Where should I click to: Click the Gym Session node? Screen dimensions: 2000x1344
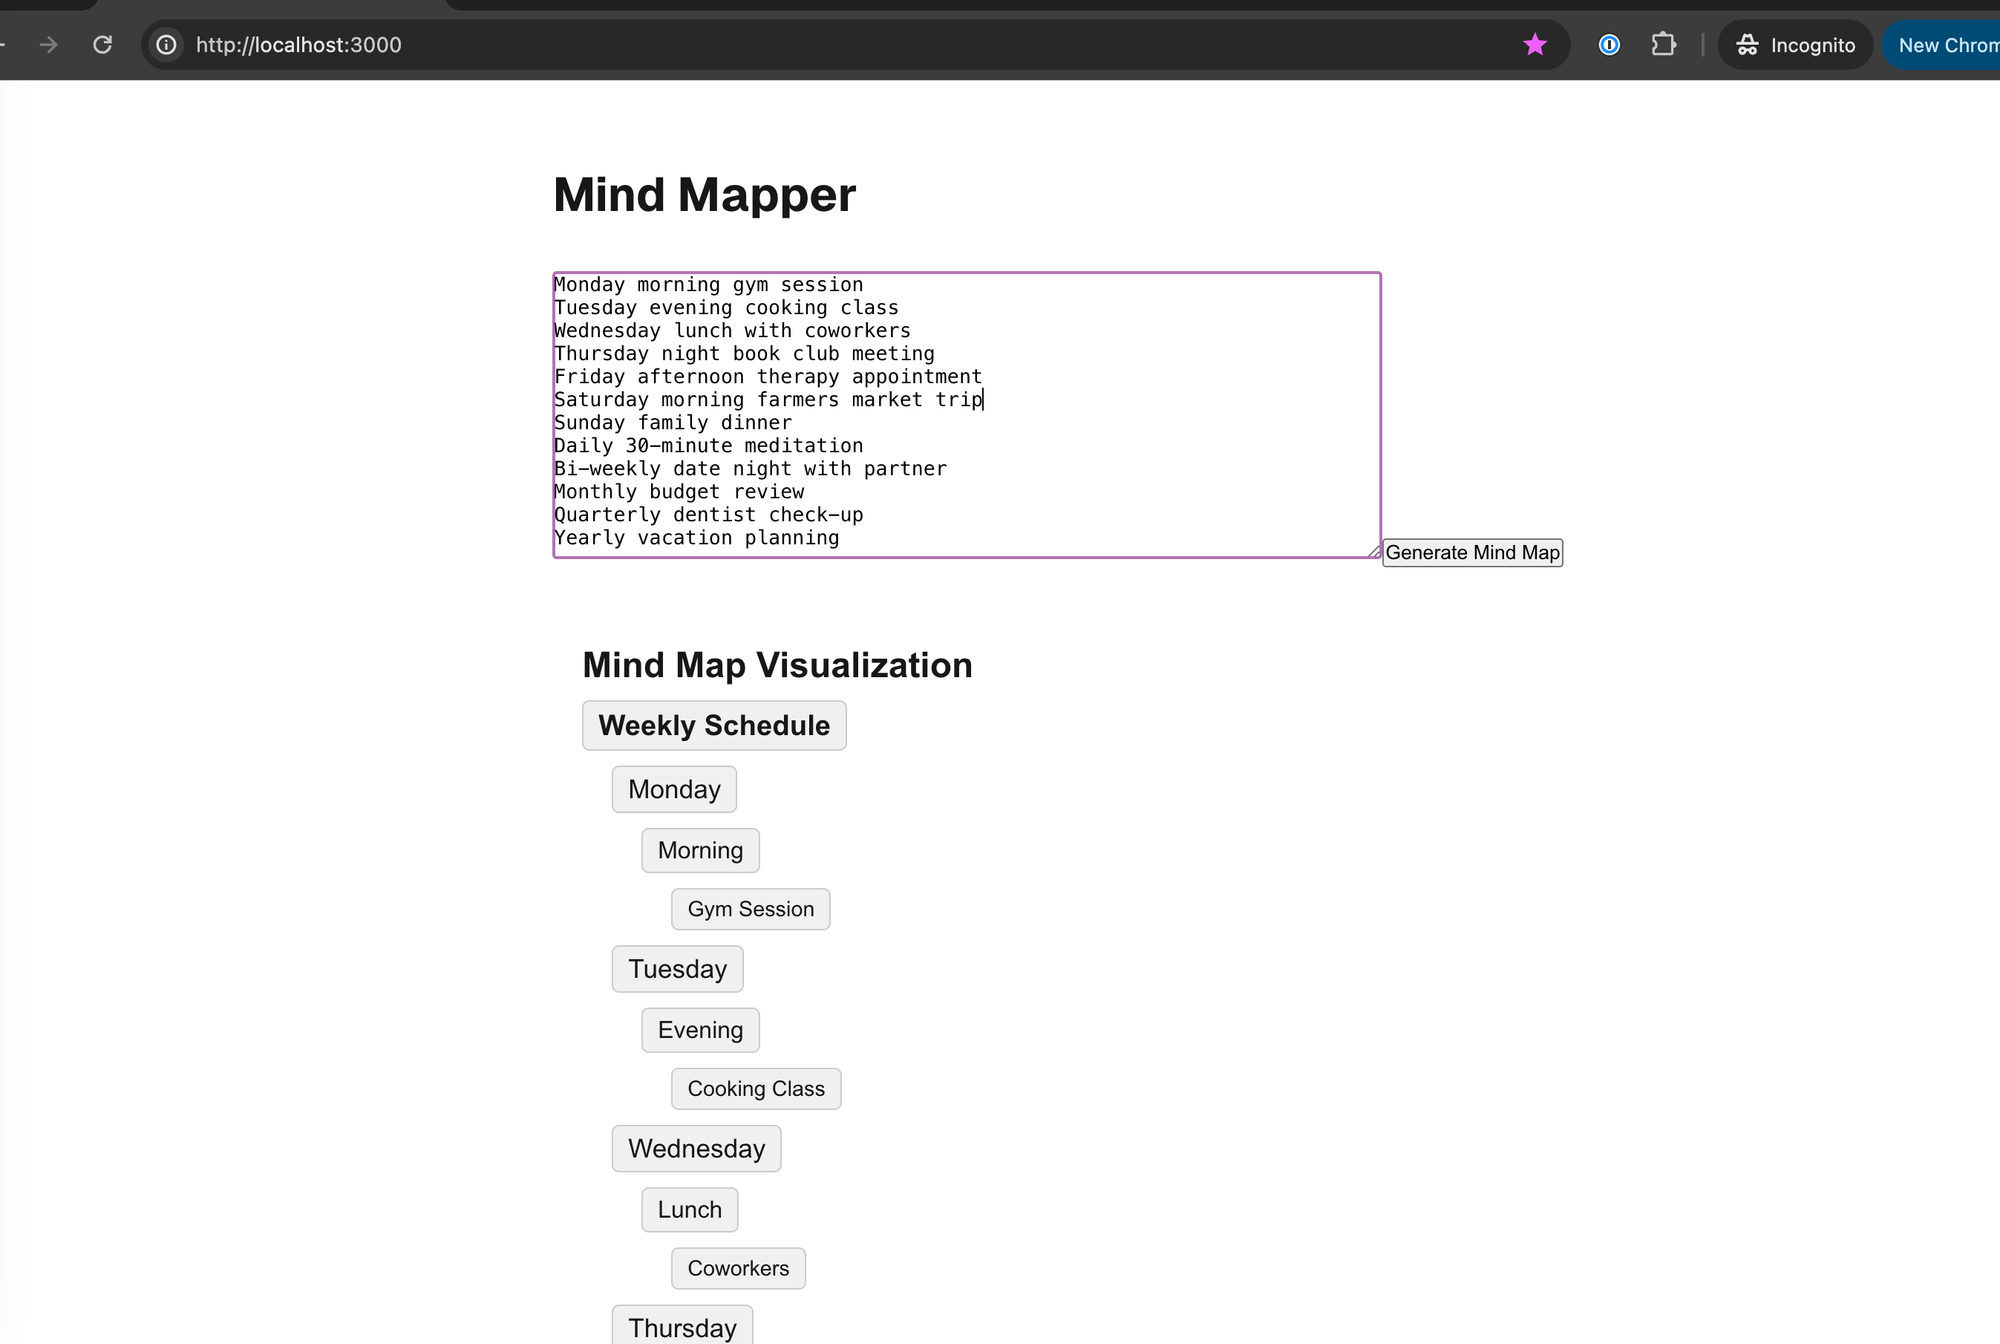point(750,910)
